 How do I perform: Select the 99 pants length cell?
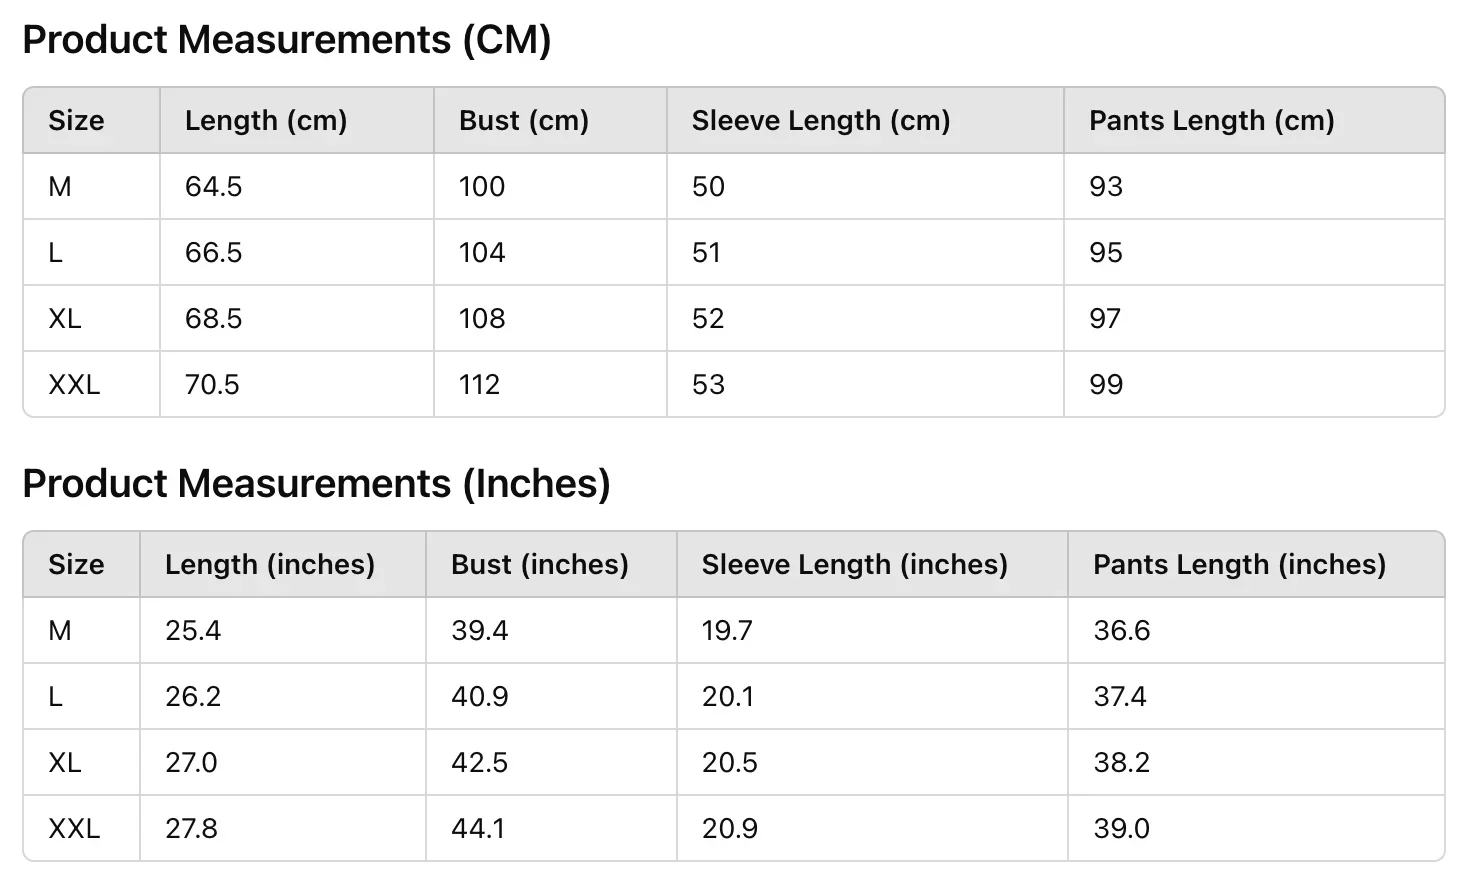coord(1254,385)
